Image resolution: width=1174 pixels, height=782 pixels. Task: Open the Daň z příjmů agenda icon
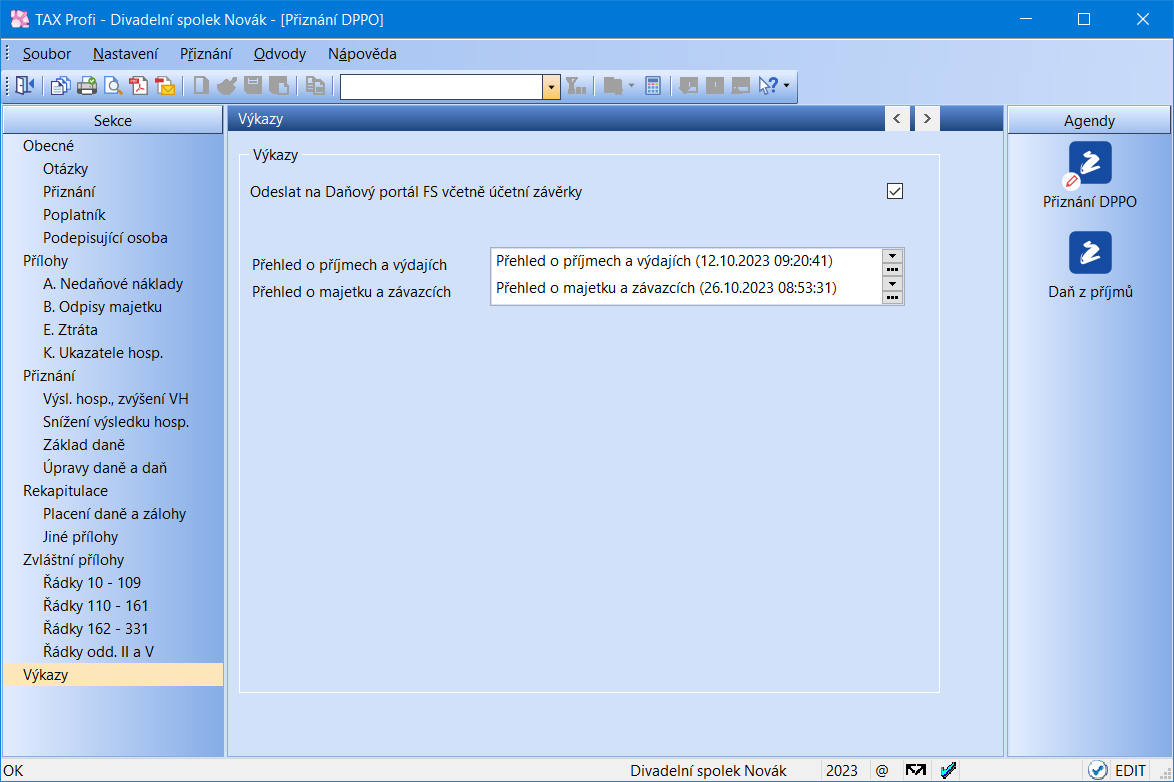tap(1090, 252)
